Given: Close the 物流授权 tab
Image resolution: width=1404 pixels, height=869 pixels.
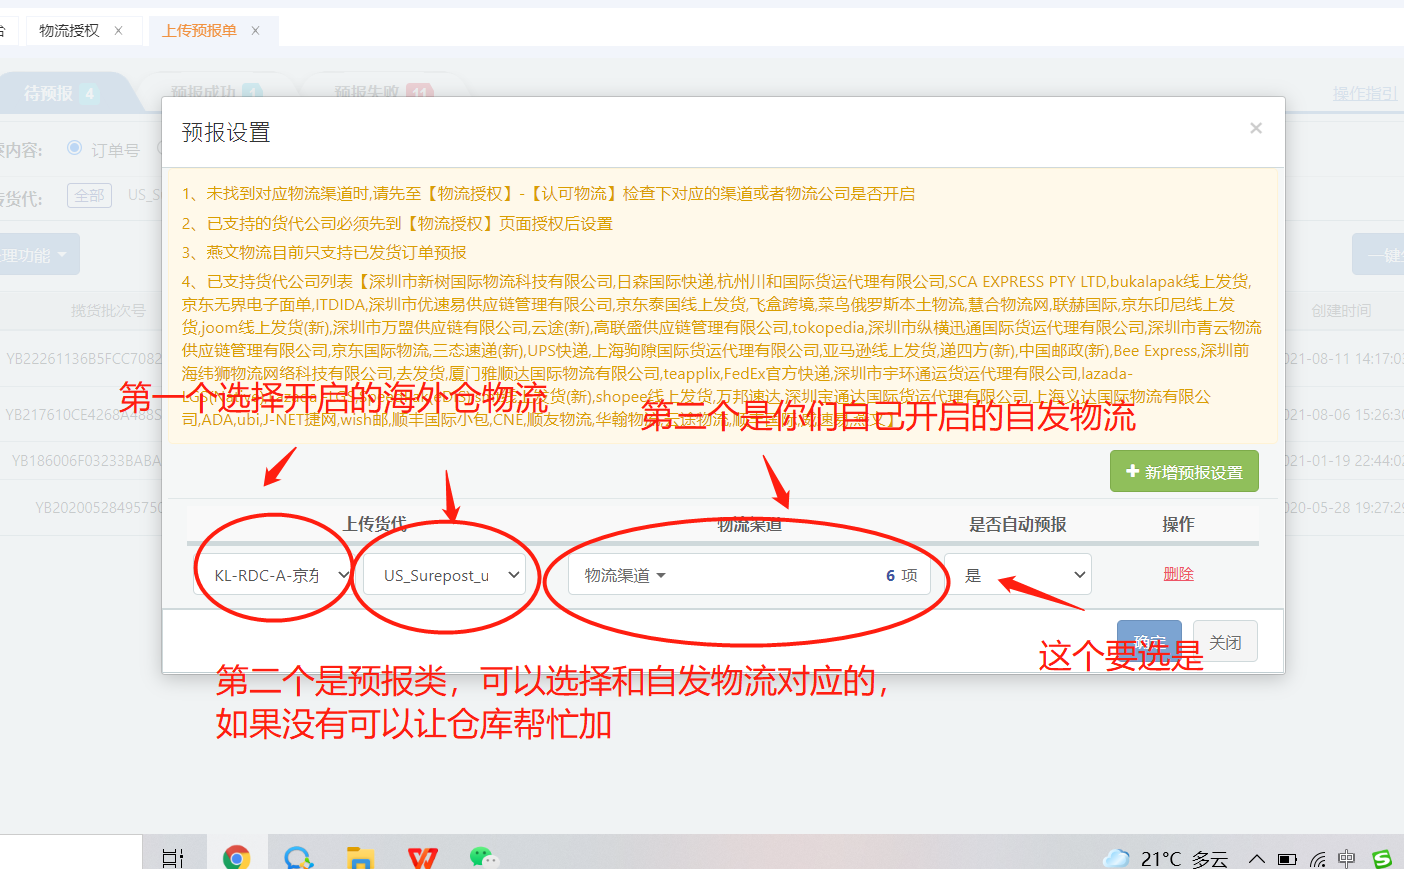Looking at the screenshot, I should pos(118,31).
